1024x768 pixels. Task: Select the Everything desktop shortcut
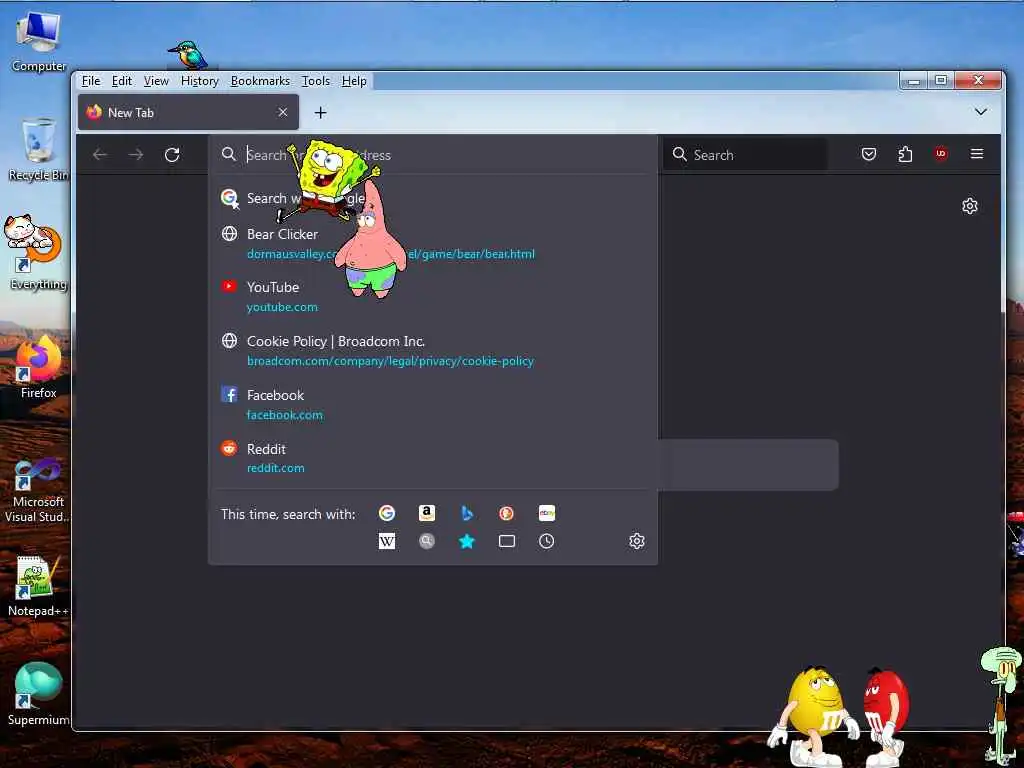tap(37, 252)
